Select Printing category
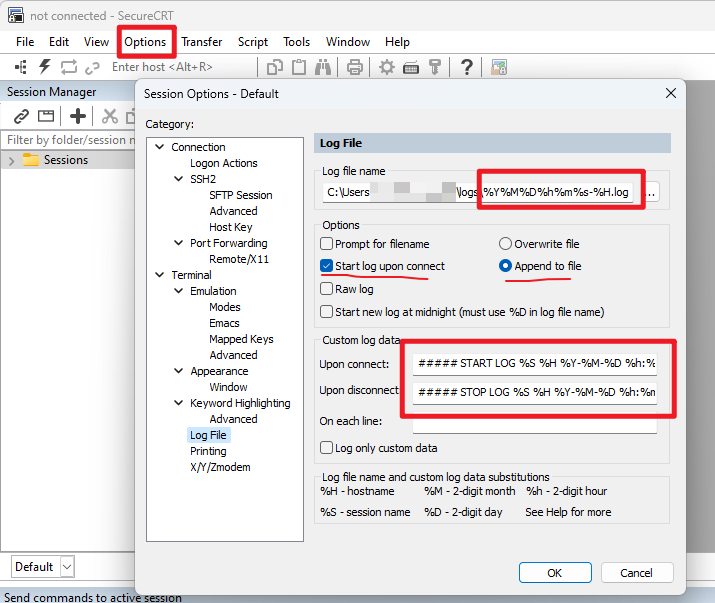This screenshot has width=715, height=603. [208, 451]
